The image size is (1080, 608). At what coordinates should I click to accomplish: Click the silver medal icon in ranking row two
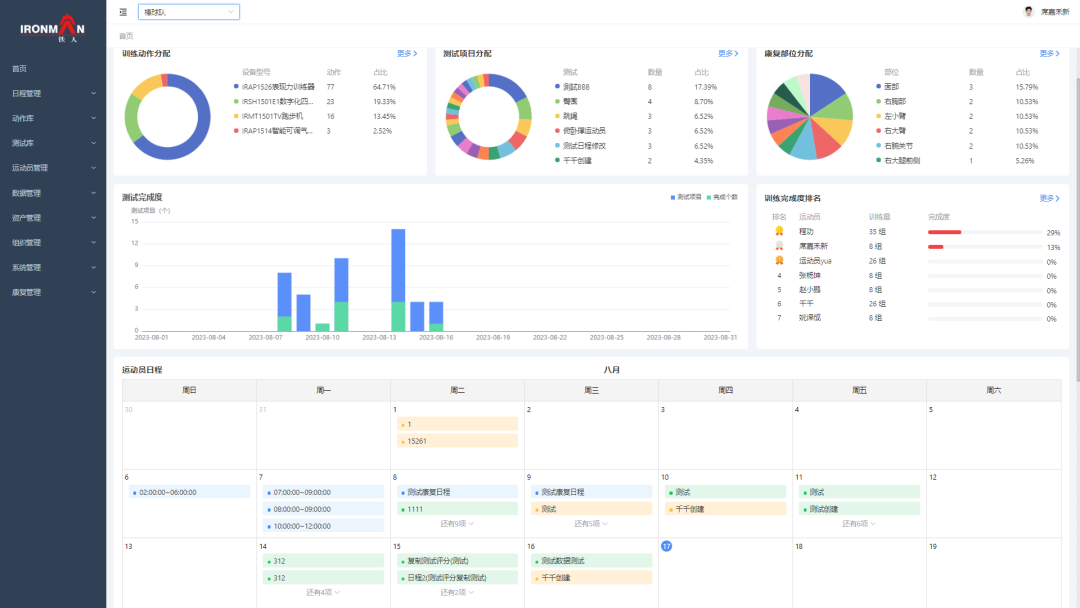779,246
